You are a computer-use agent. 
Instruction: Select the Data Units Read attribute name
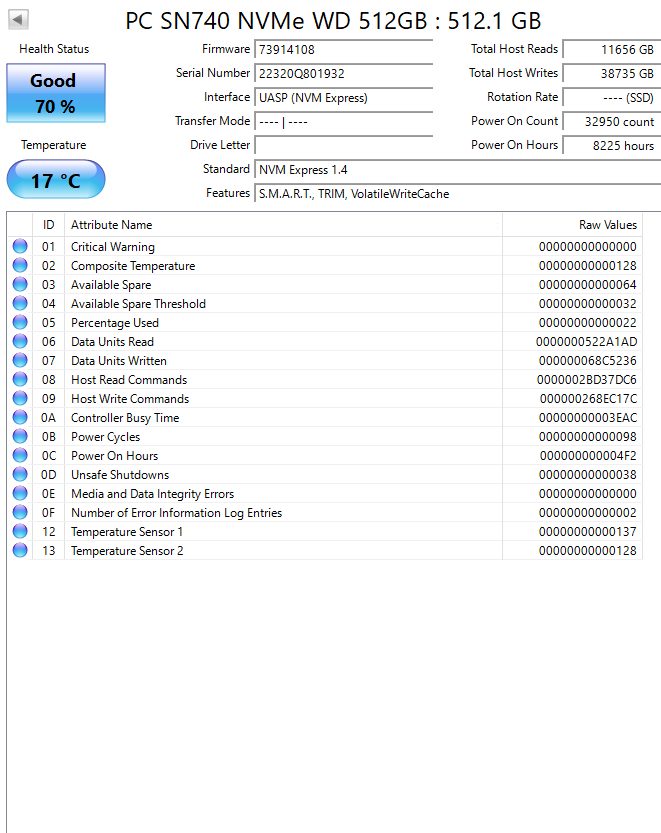pos(112,342)
